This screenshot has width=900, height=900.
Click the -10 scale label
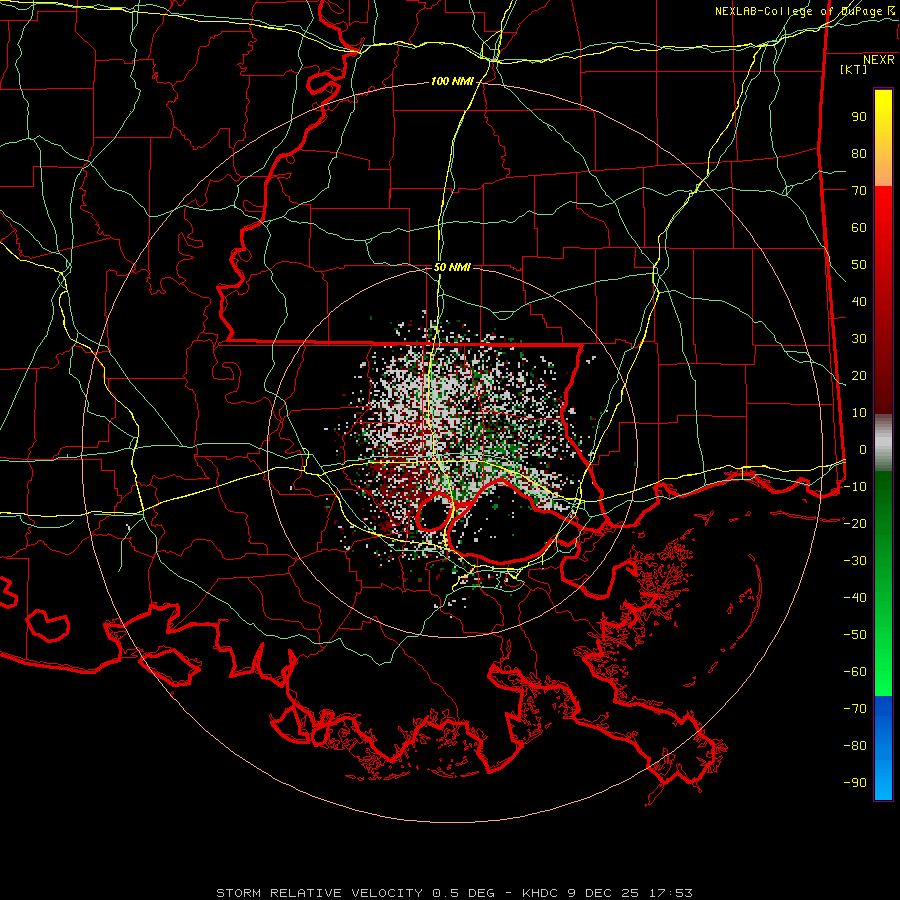point(855,487)
